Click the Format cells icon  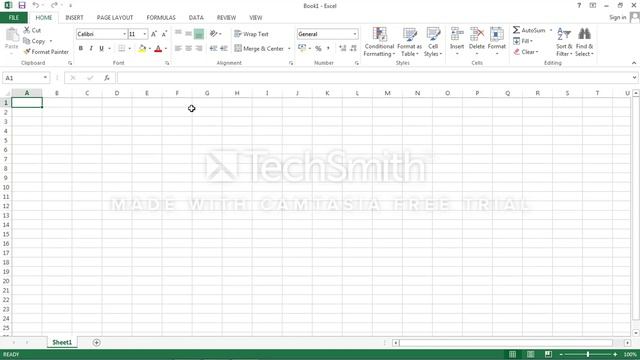(497, 35)
